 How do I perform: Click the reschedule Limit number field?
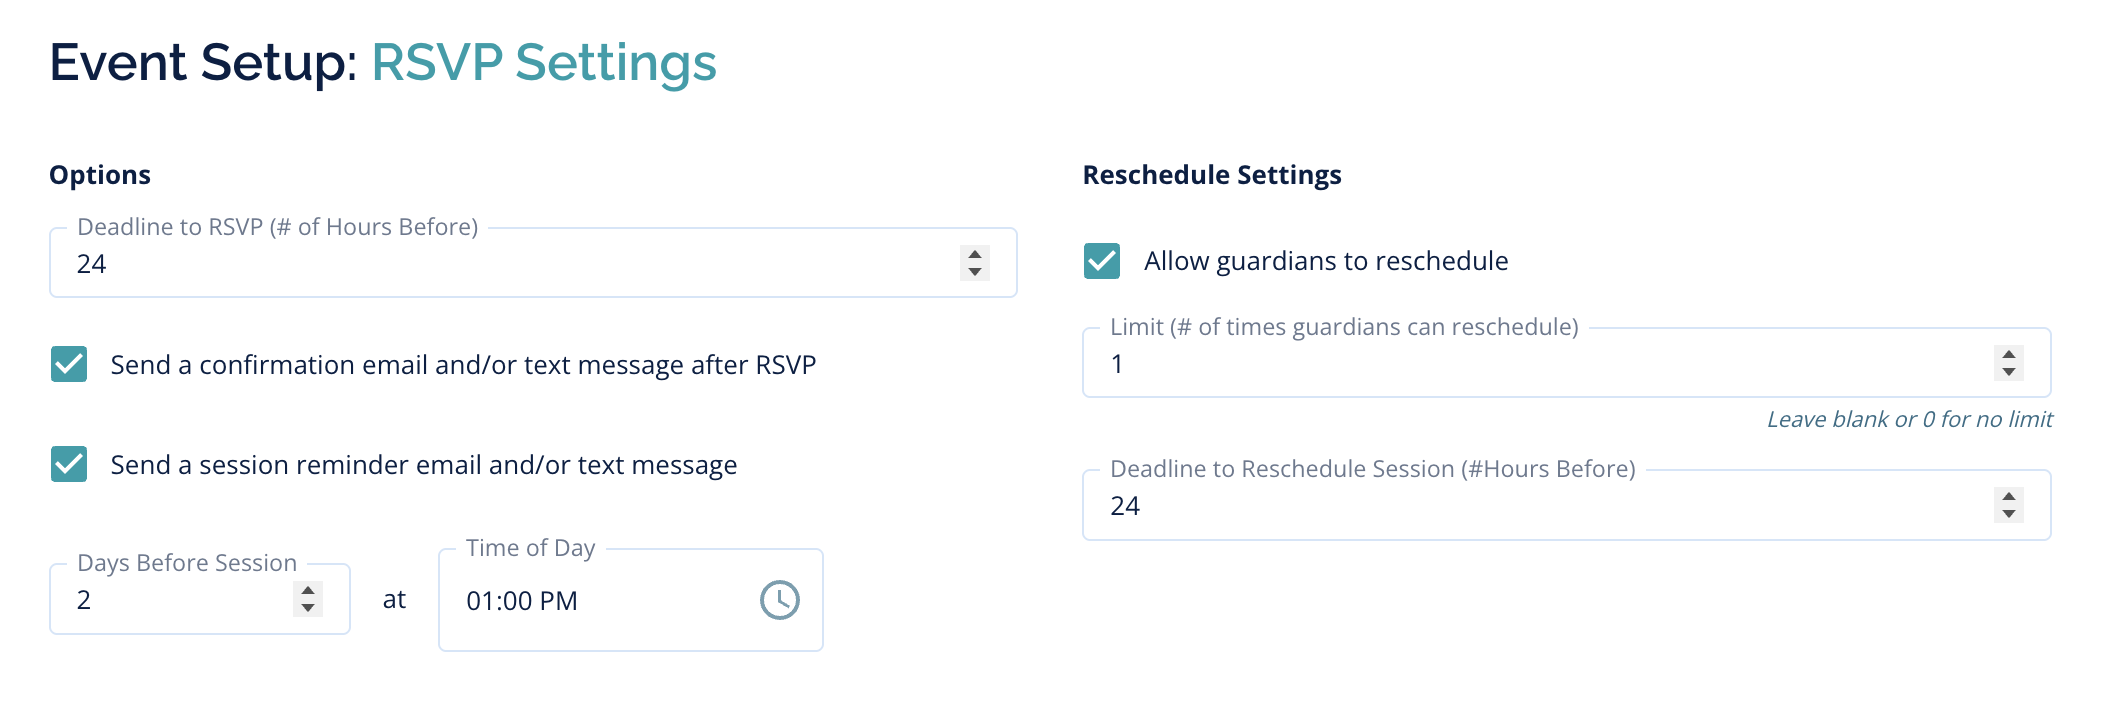pyautogui.click(x=1540, y=364)
